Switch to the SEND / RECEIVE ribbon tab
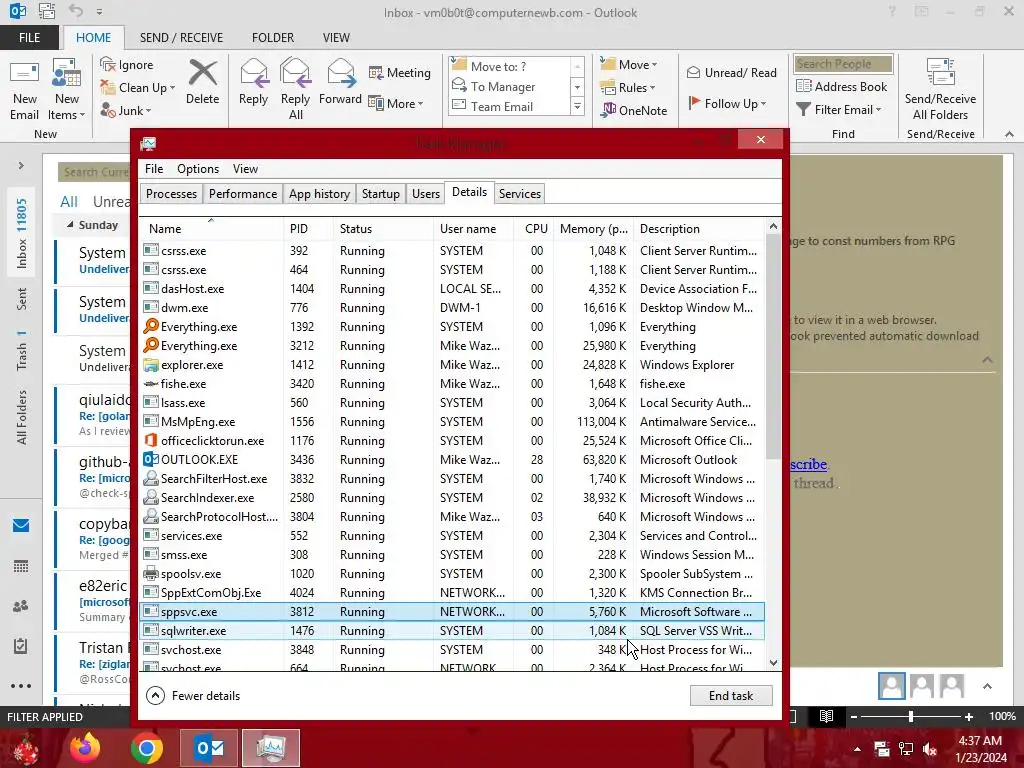The image size is (1024, 768). (181, 38)
